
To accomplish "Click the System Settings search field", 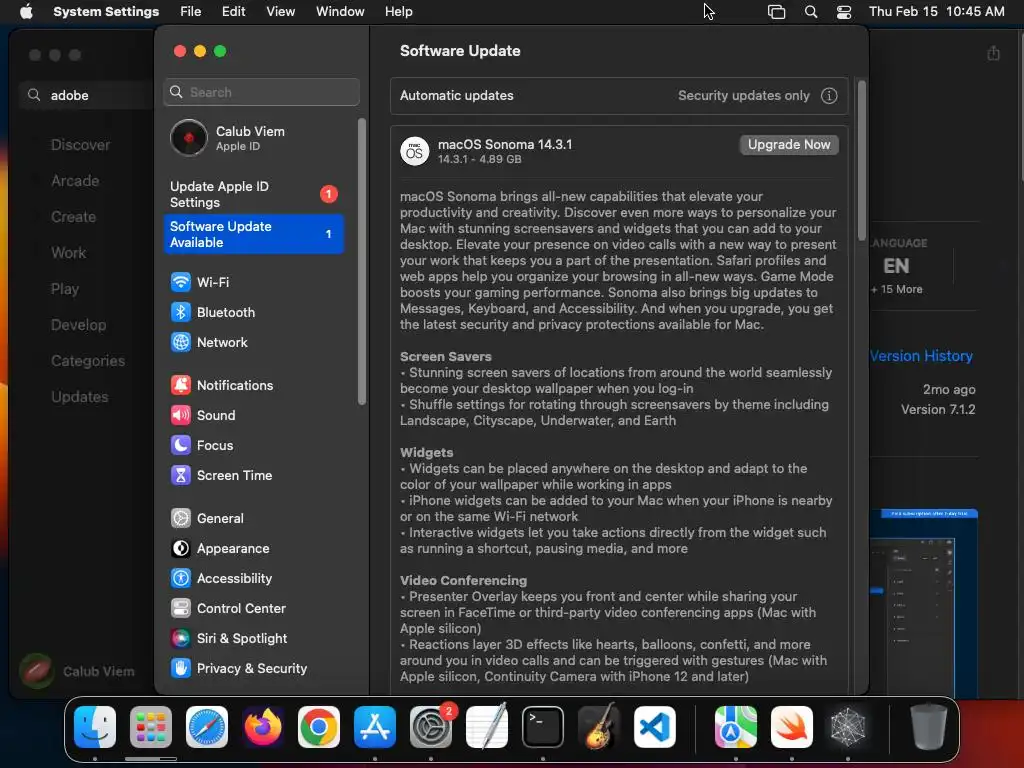I will click(261, 92).
